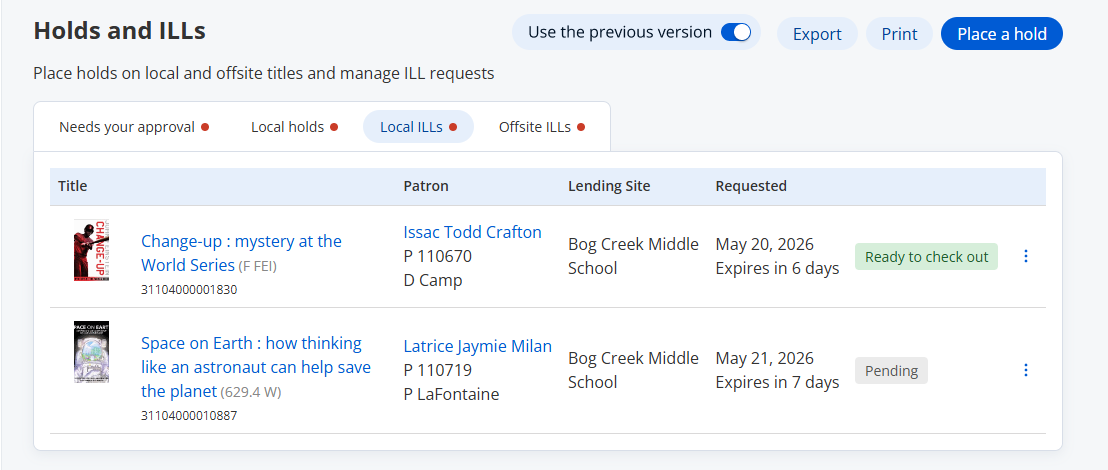Screen dimensions: 1108x470
Task: Click the Ready to check out status badge
Action: coord(926,257)
